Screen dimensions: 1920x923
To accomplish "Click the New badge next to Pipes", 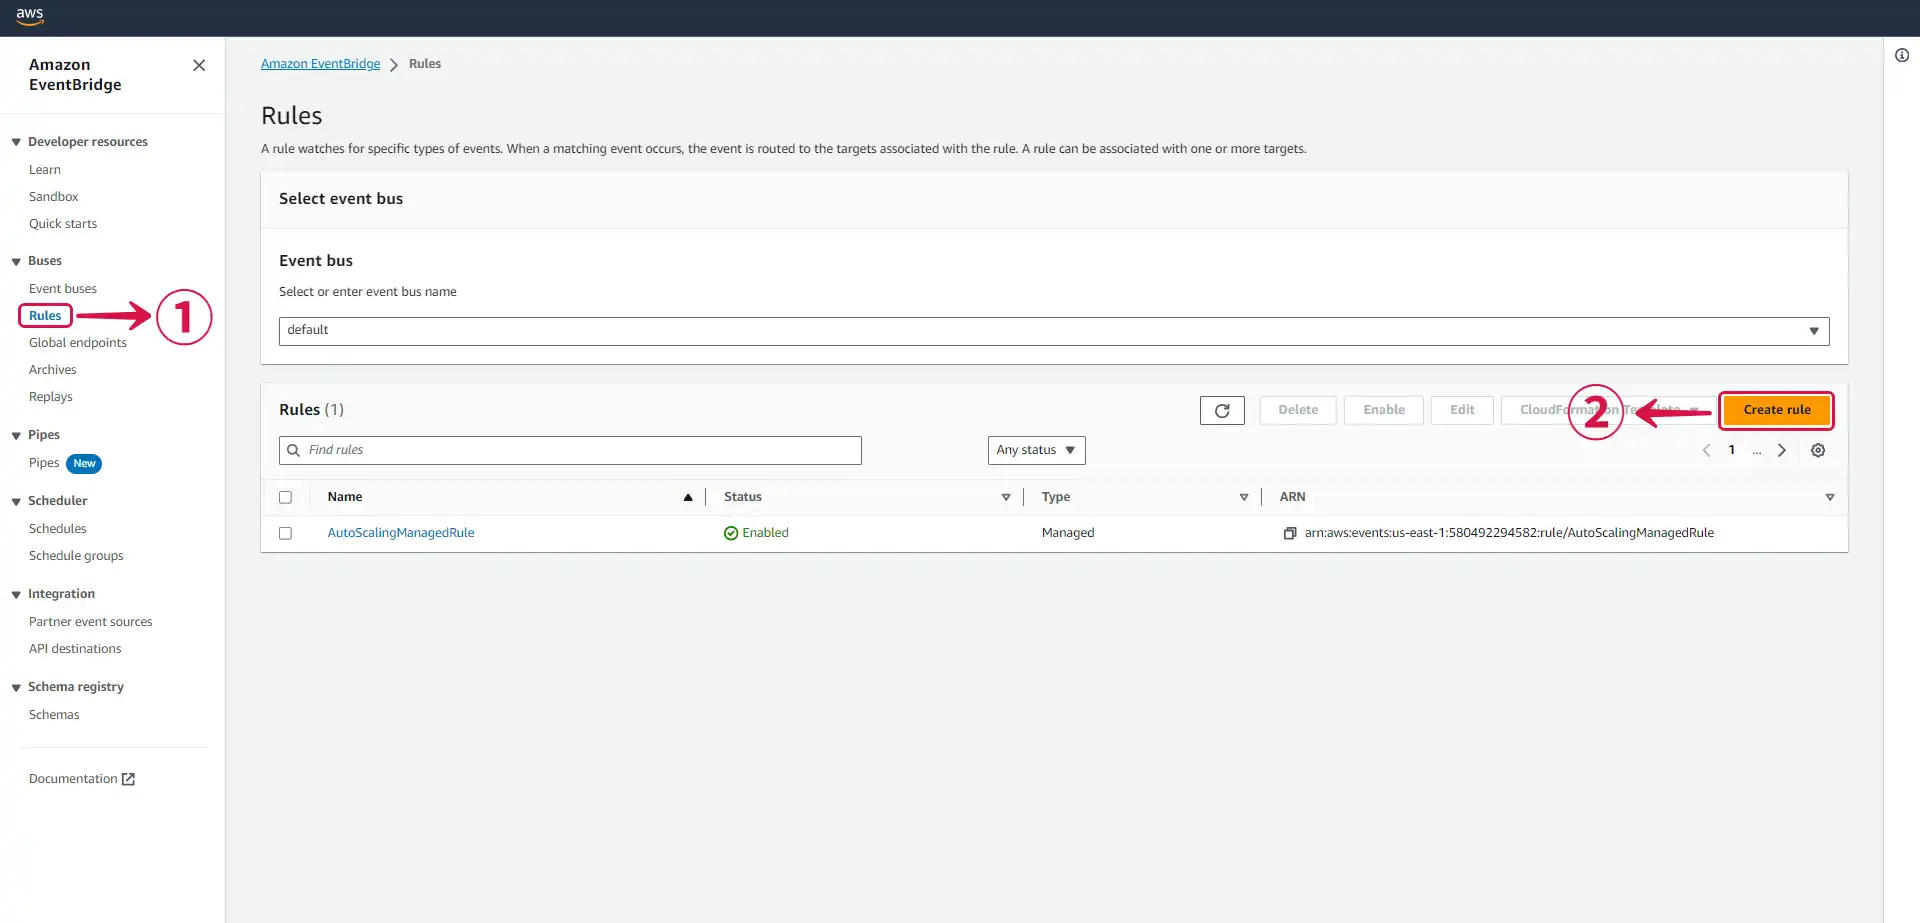I will point(84,464).
